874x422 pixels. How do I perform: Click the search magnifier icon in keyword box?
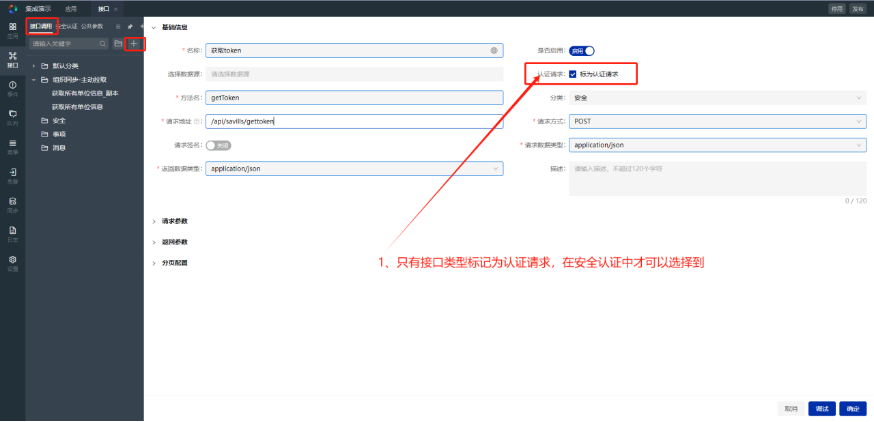coord(103,43)
